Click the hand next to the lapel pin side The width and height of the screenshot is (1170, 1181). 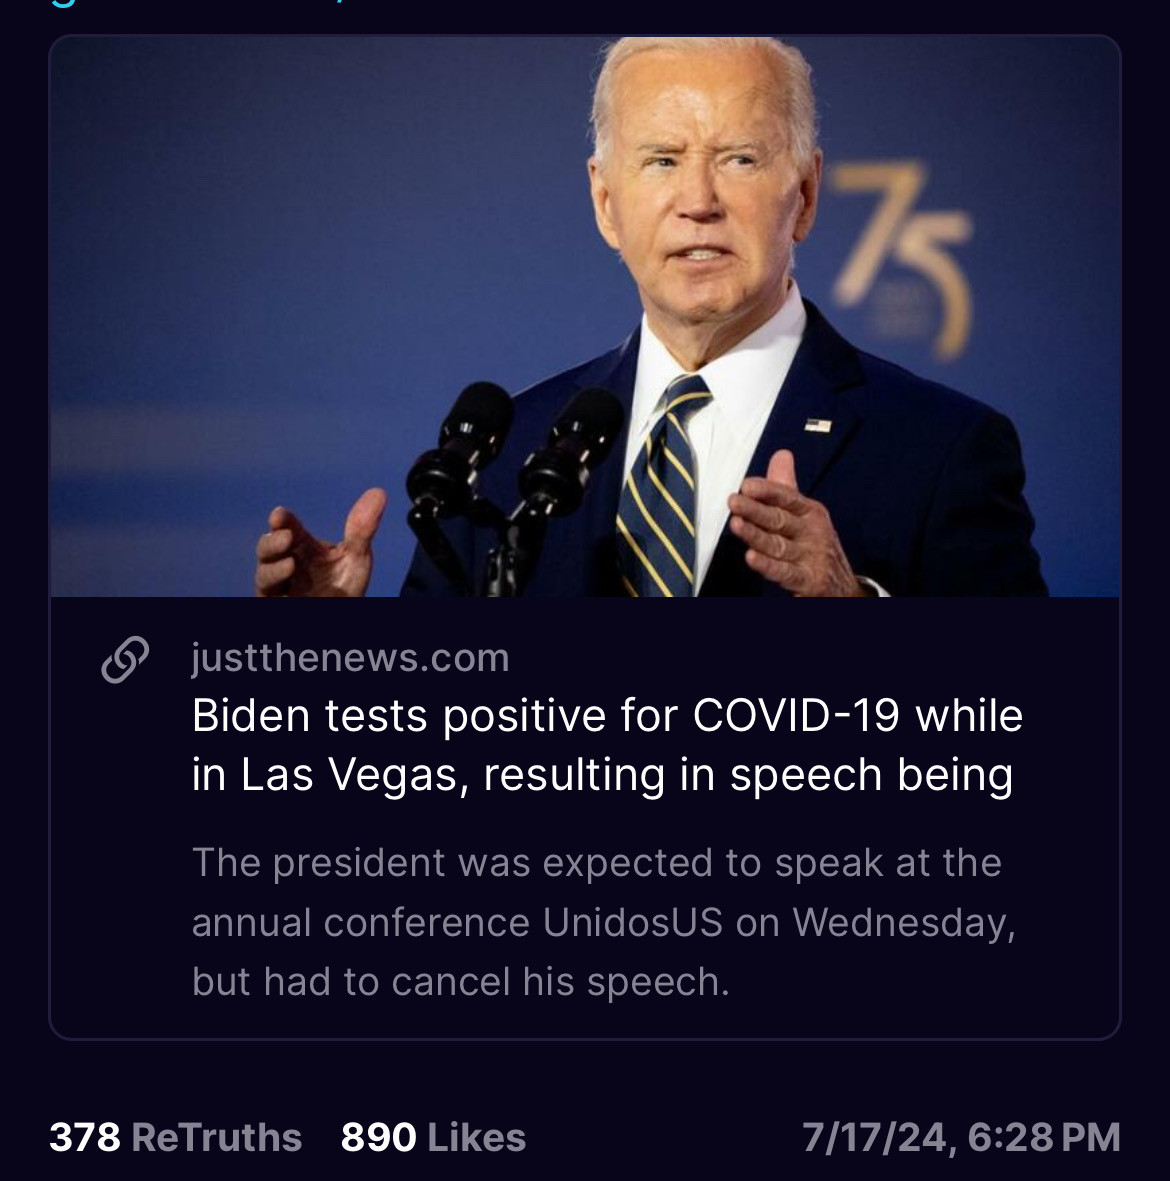(x=791, y=527)
